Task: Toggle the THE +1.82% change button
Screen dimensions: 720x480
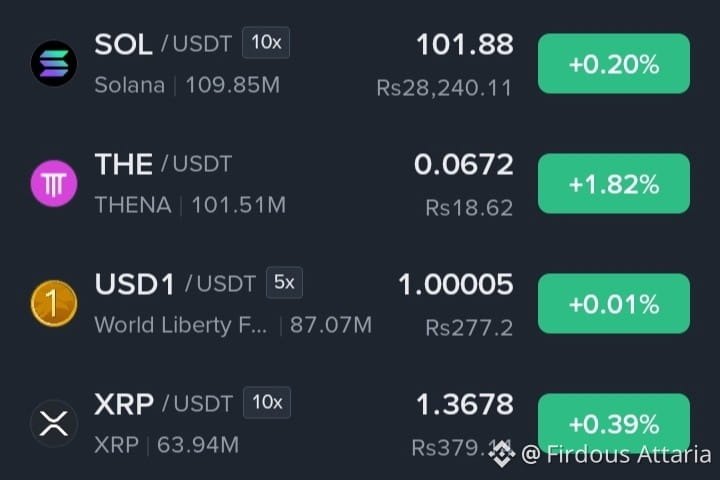Action: tap(613, 183)
